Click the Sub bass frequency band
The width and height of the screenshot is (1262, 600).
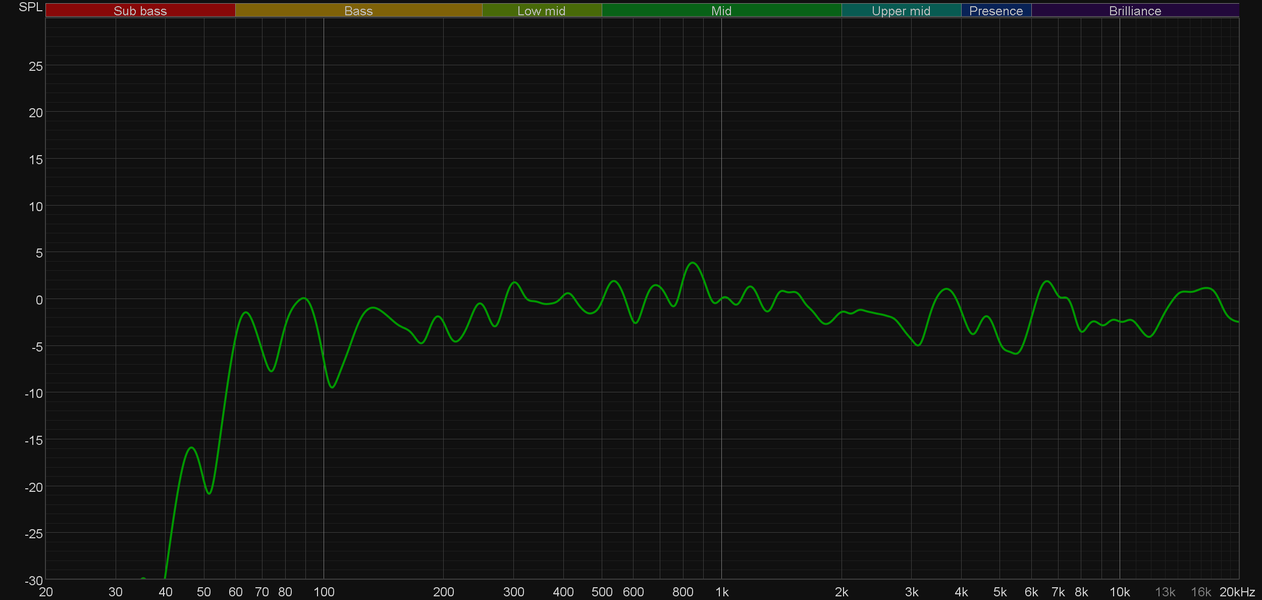click(140, 11)
